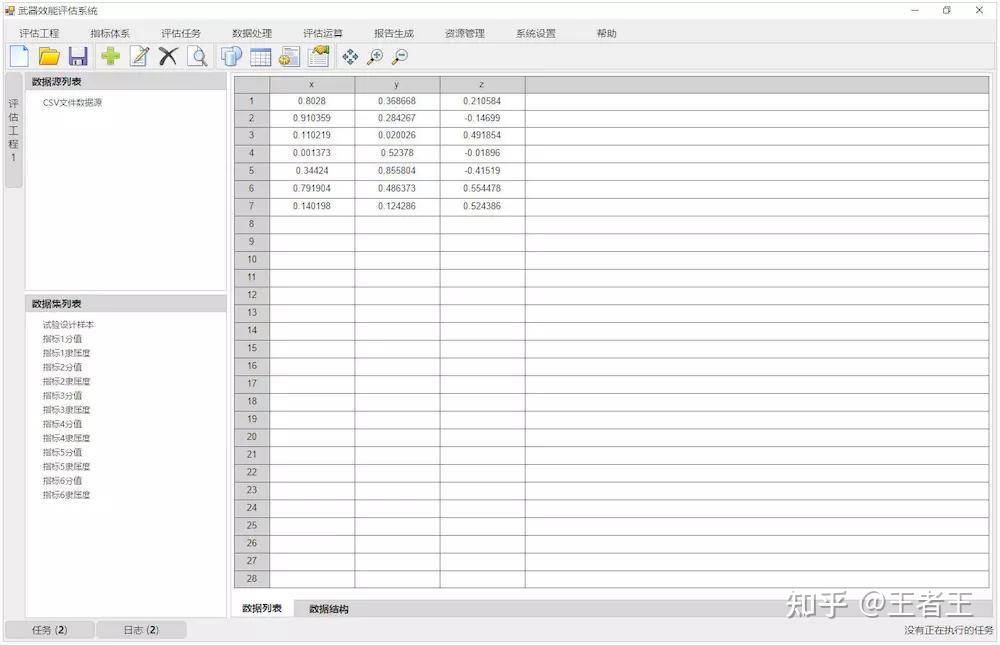Click the Delete X toolbar icon
This screenshot has height=645, width=1000.
coord(168,57)
